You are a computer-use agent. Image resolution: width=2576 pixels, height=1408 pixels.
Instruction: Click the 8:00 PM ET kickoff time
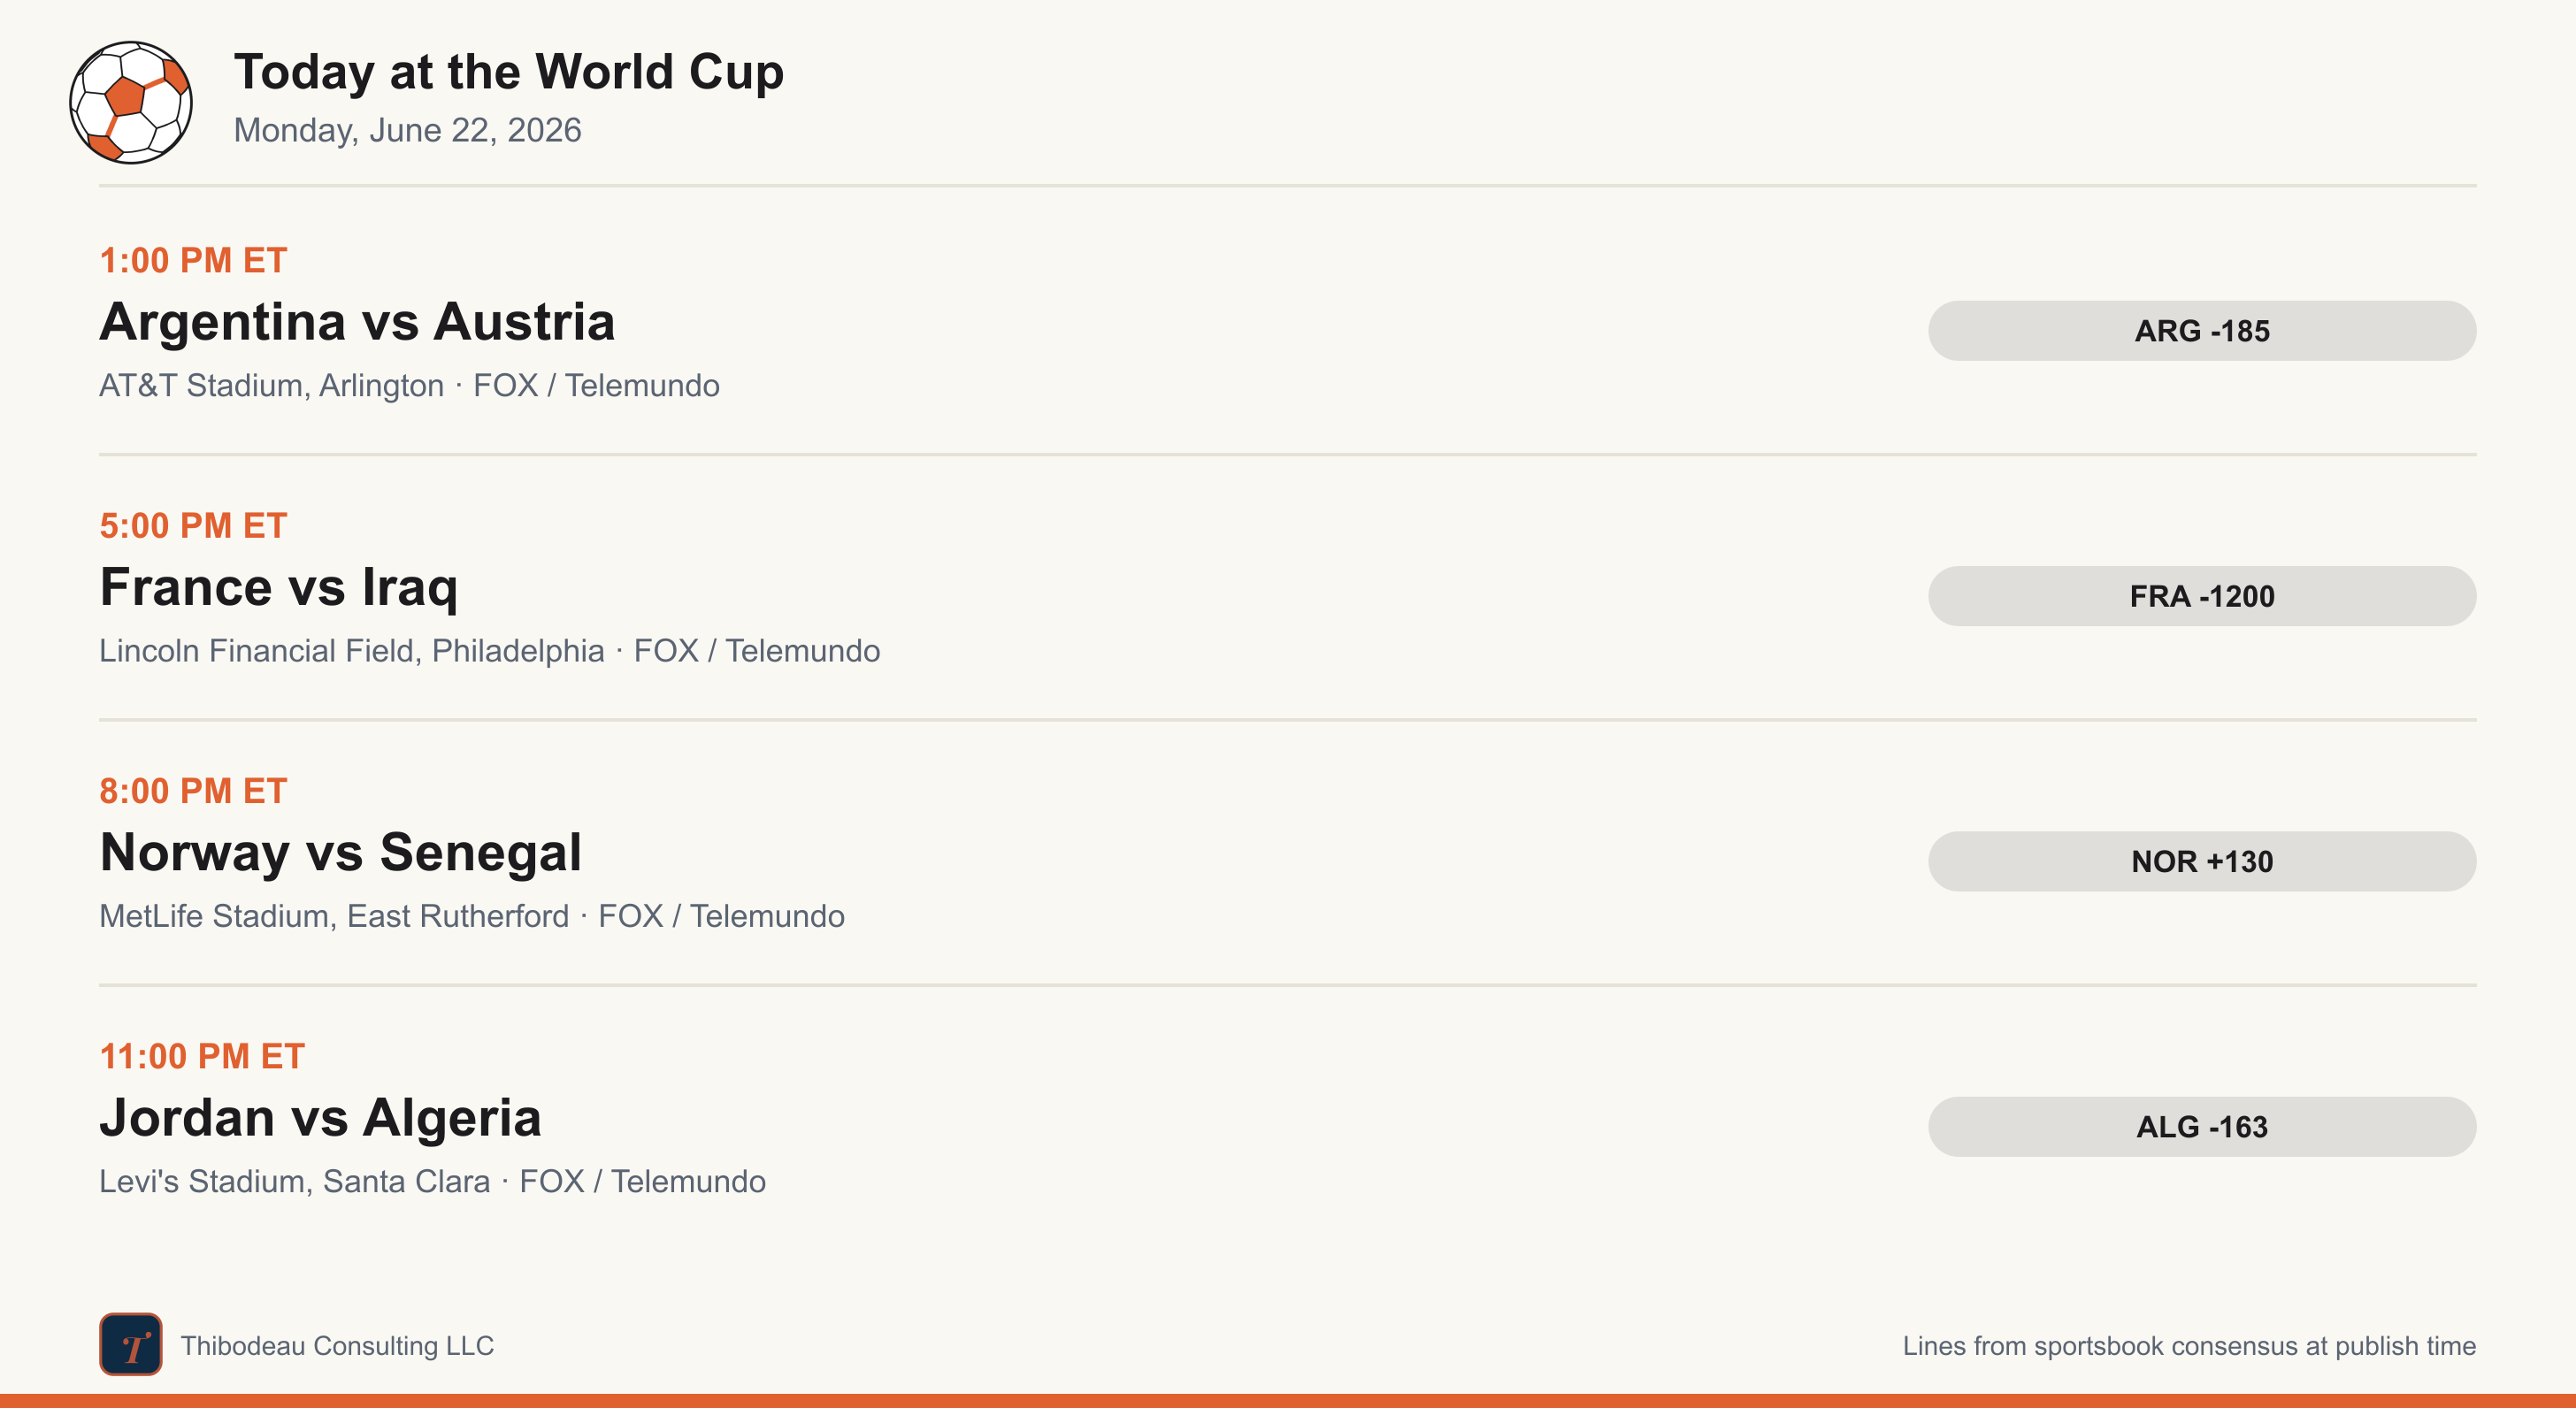tap(193, 791)
